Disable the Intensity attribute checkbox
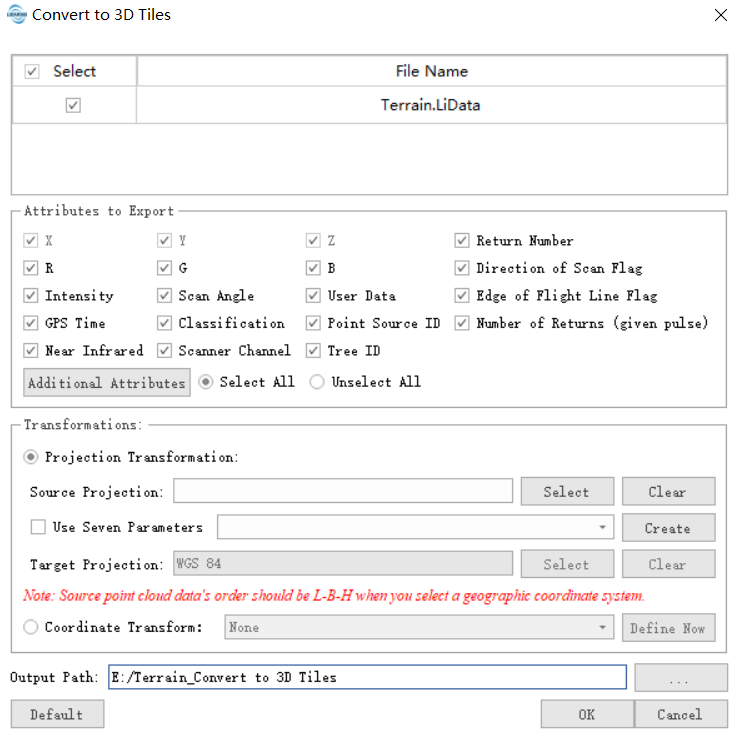739x739 pixels. click(x=31, y=296)
